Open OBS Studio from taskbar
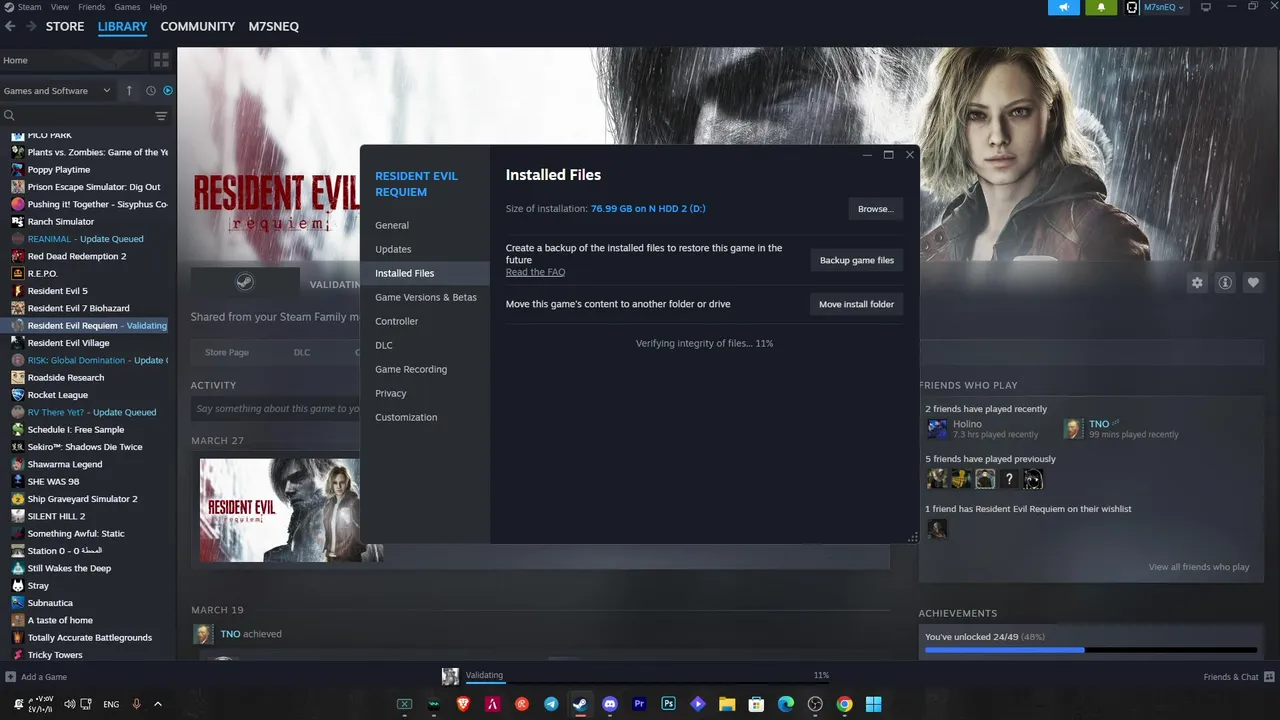 [x=815, y=704]
